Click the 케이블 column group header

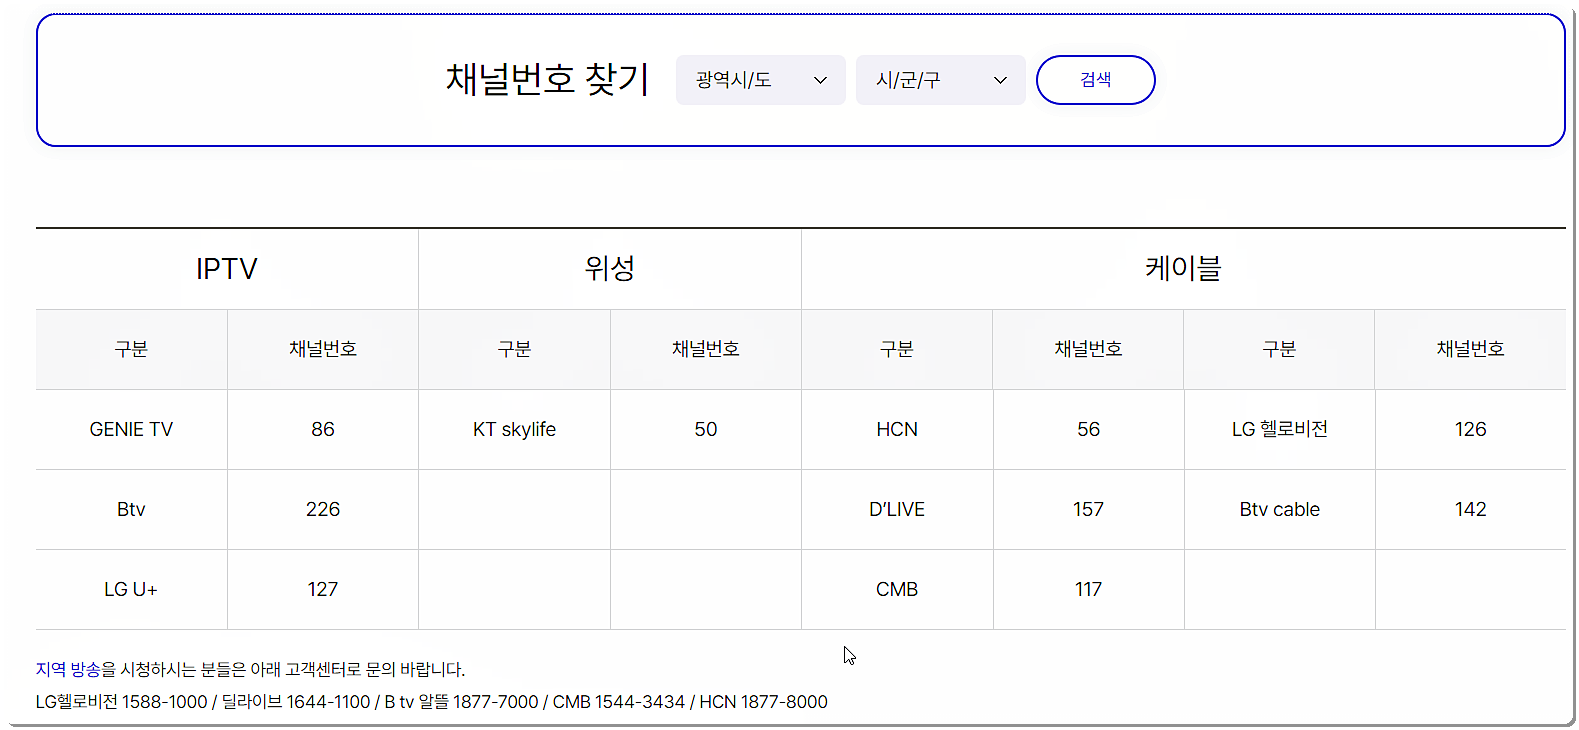pyautogui.click(x=1184, y=269)
